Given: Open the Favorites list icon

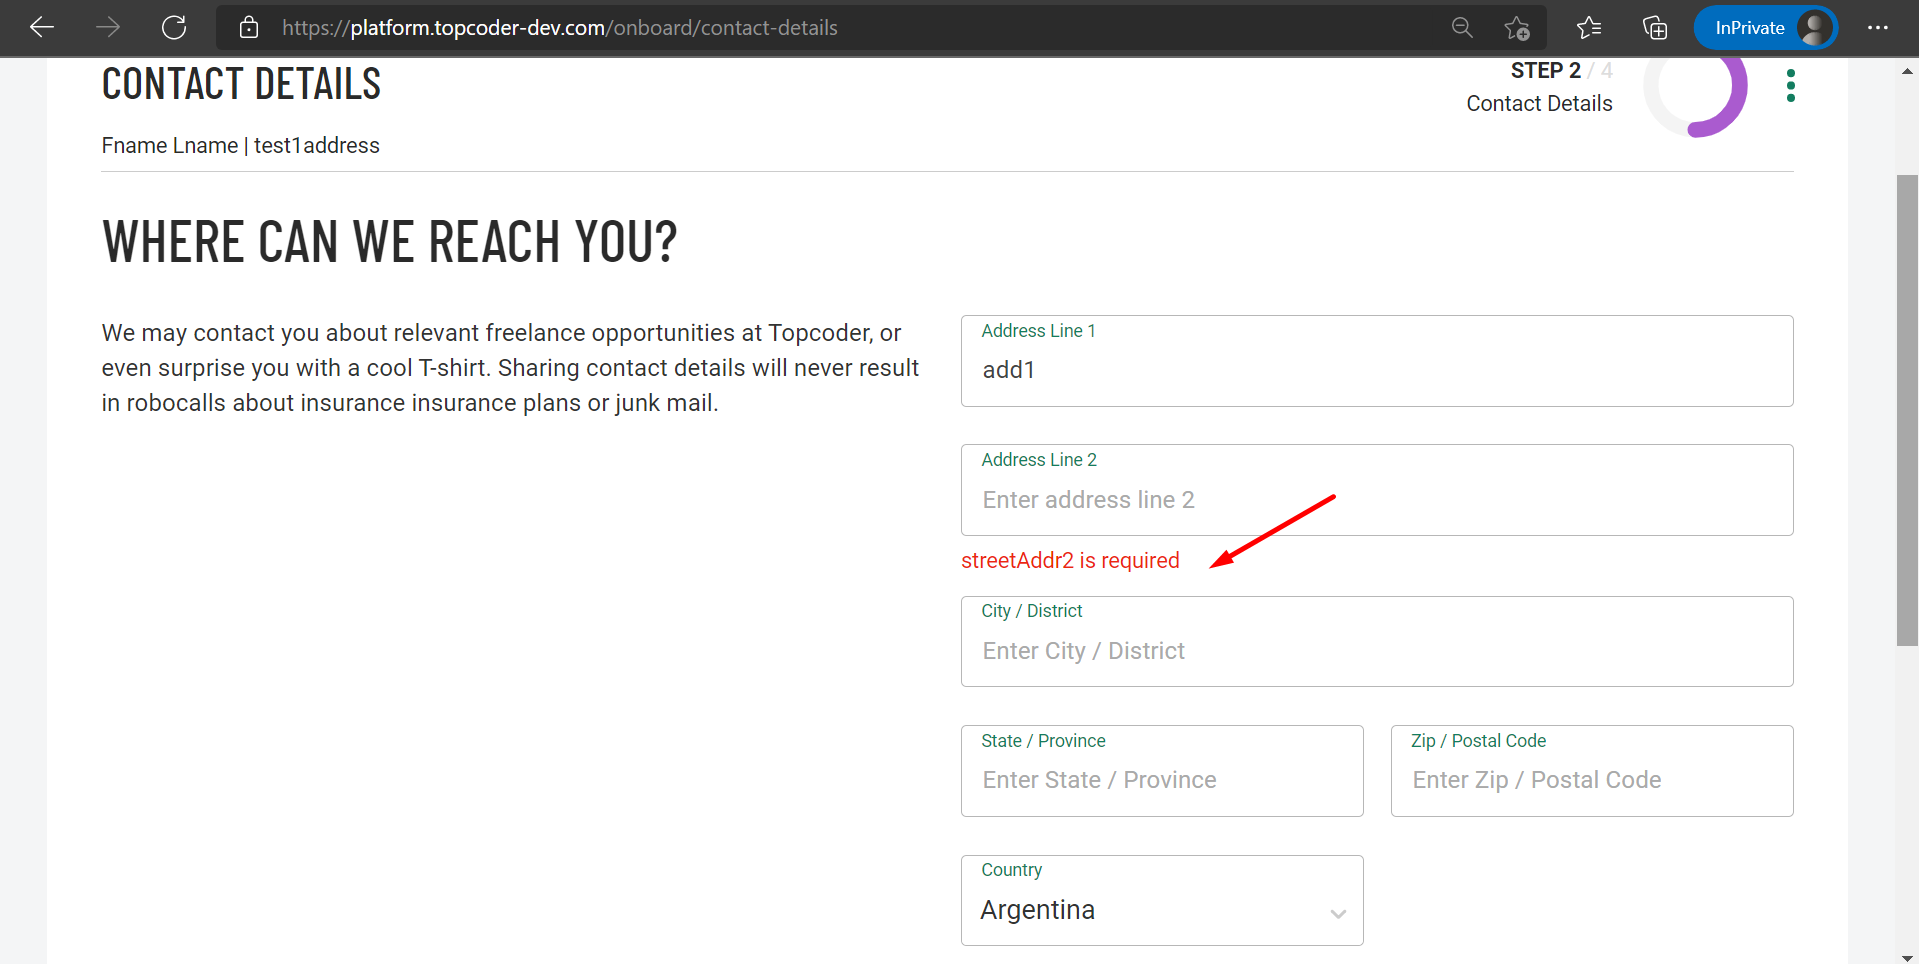Looking at the screenshot, I should point(1588,28).
